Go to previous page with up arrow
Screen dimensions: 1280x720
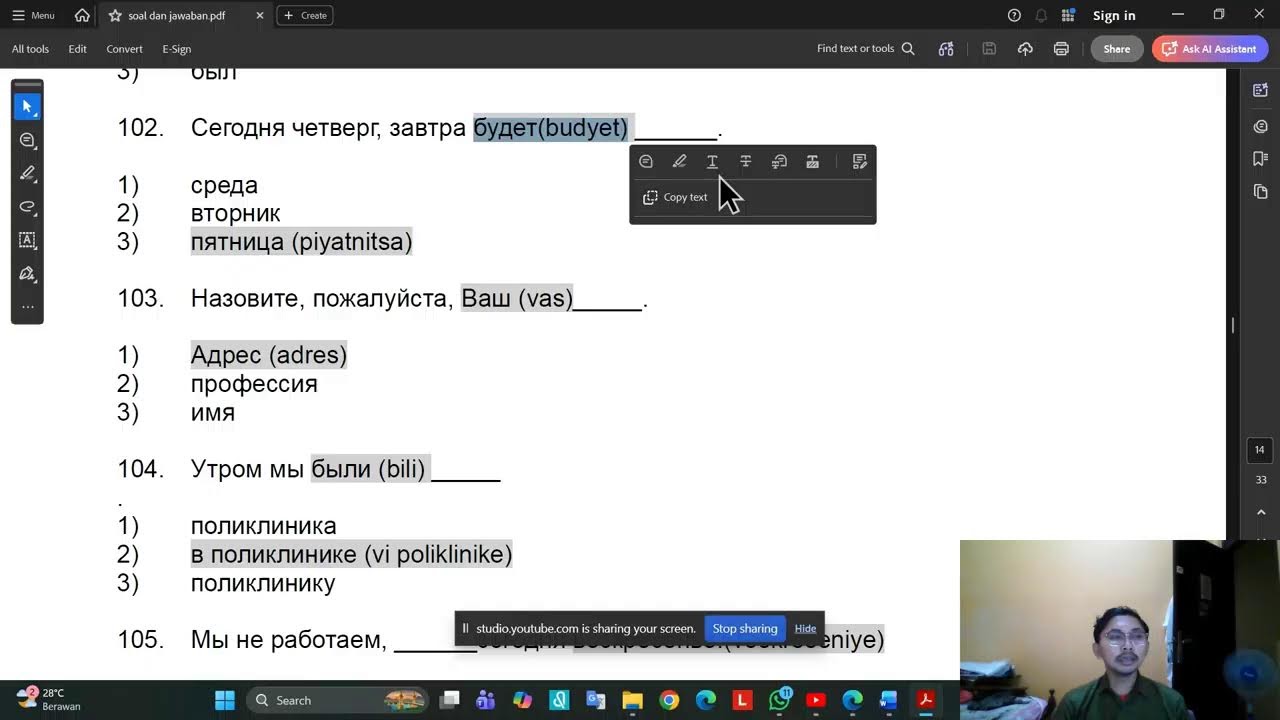pos(1260,513)
